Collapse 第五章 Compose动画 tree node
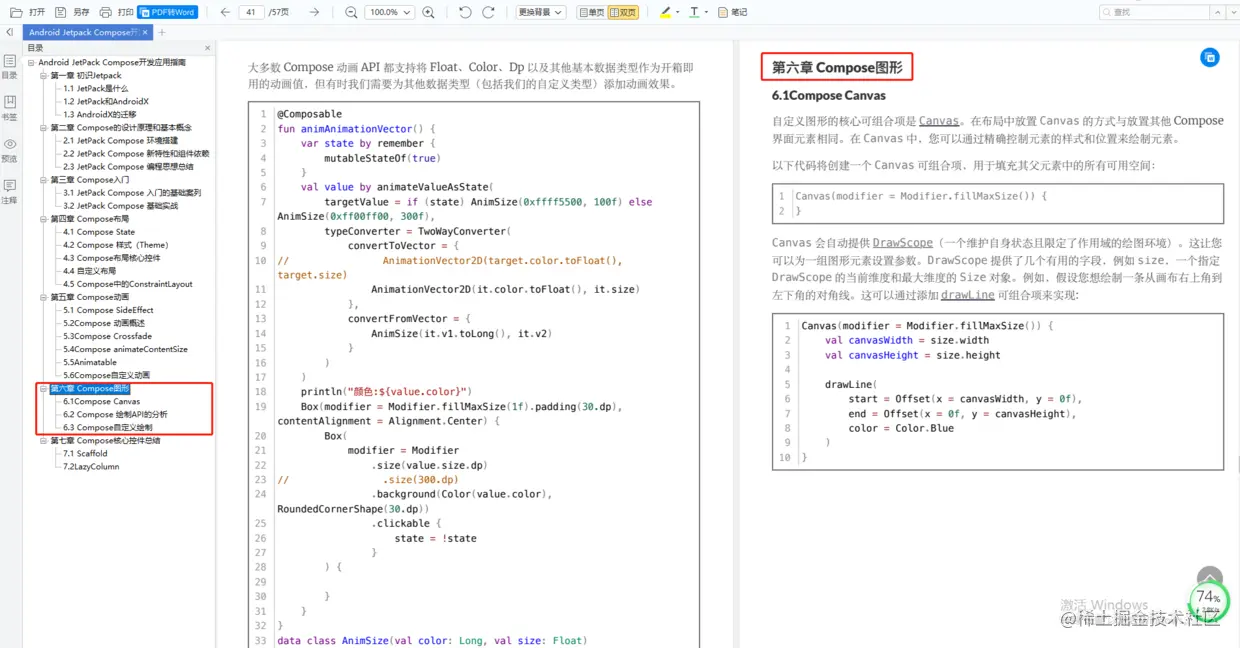Viewport: 1240px width, 648px height. pyautogui.click(x=44, y=297)
